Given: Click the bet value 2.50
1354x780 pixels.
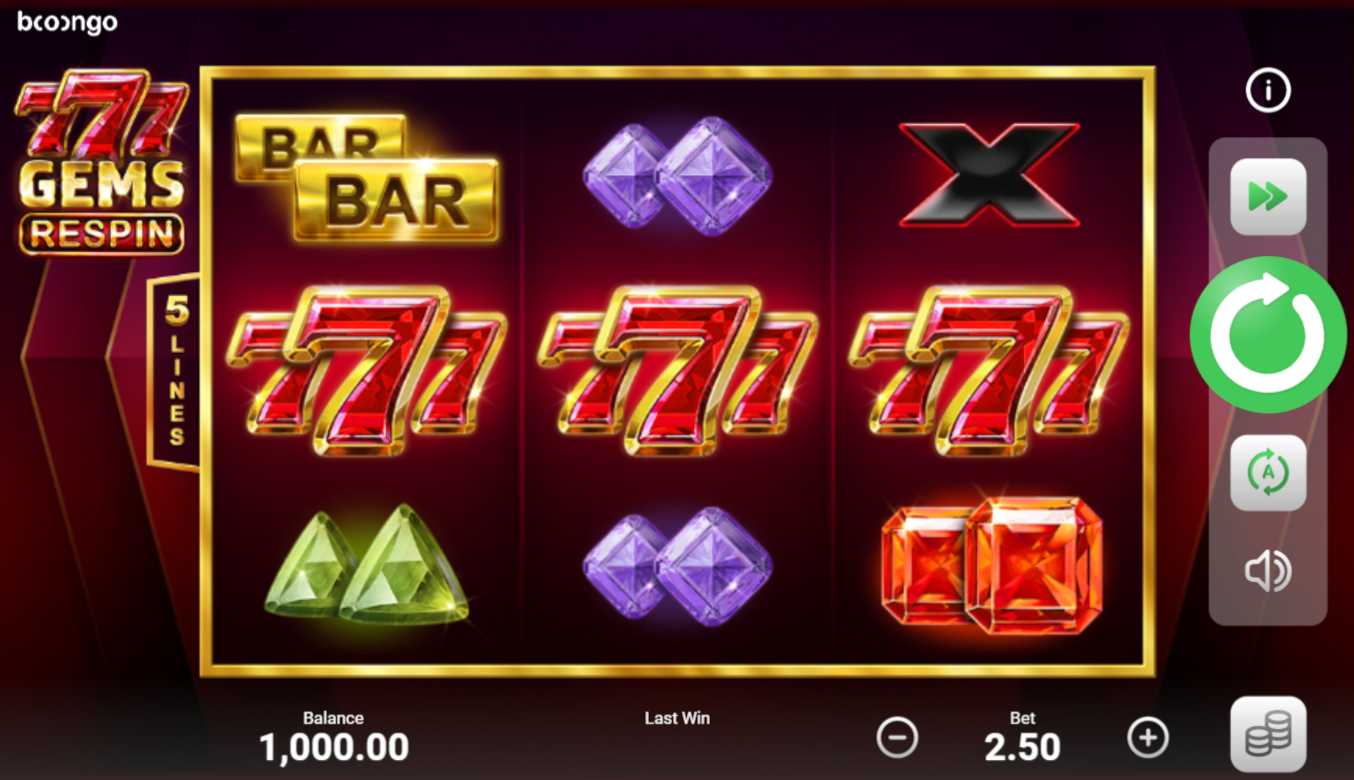Looking at the screenshot, I should (x=1022, y=747).
